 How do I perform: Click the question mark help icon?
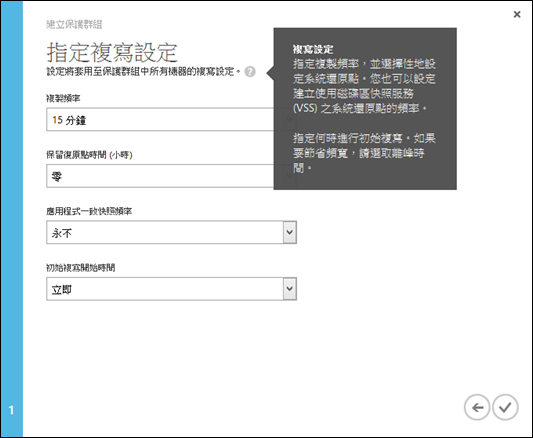(x=250, y=72)
